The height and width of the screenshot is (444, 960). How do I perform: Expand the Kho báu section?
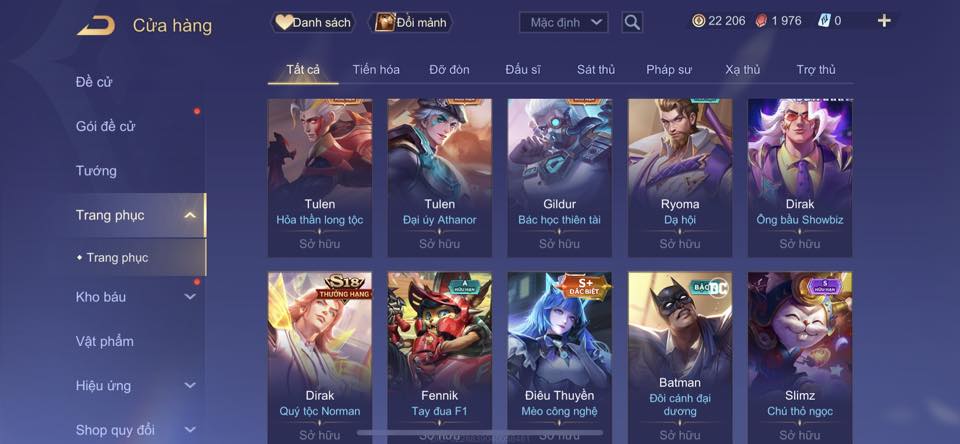(x=190, y=297)
